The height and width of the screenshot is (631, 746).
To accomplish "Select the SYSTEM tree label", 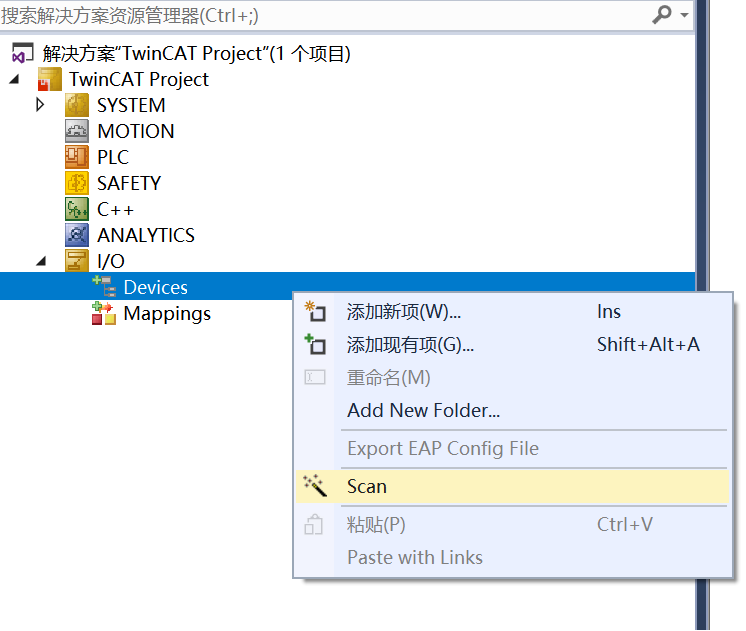I will coord(131,105).
